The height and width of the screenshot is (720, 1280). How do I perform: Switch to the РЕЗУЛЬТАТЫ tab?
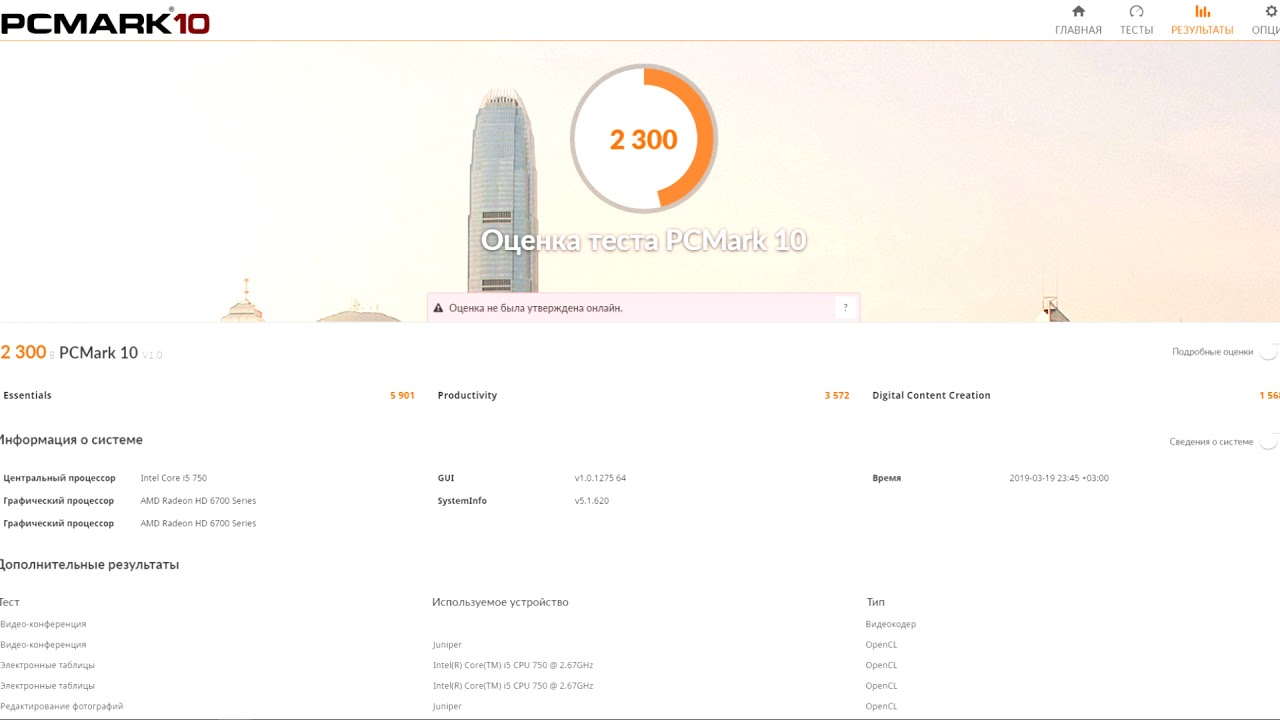pos(1202,20)
